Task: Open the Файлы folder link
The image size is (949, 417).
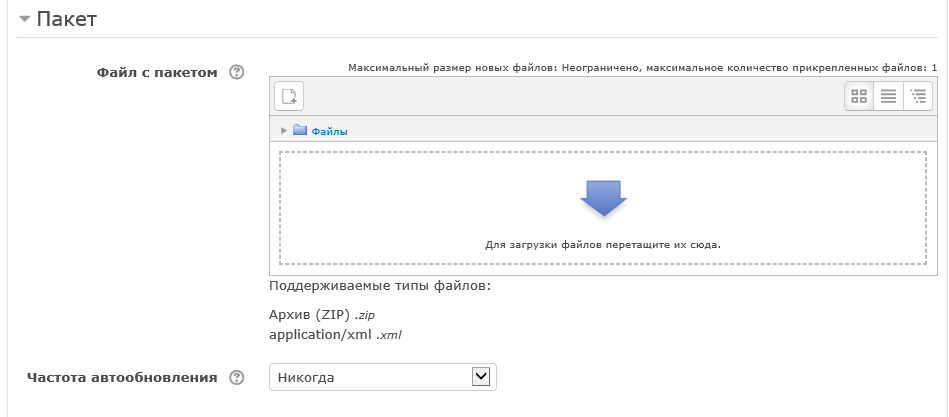Action: pyautogui.click(x=329, y=131)
